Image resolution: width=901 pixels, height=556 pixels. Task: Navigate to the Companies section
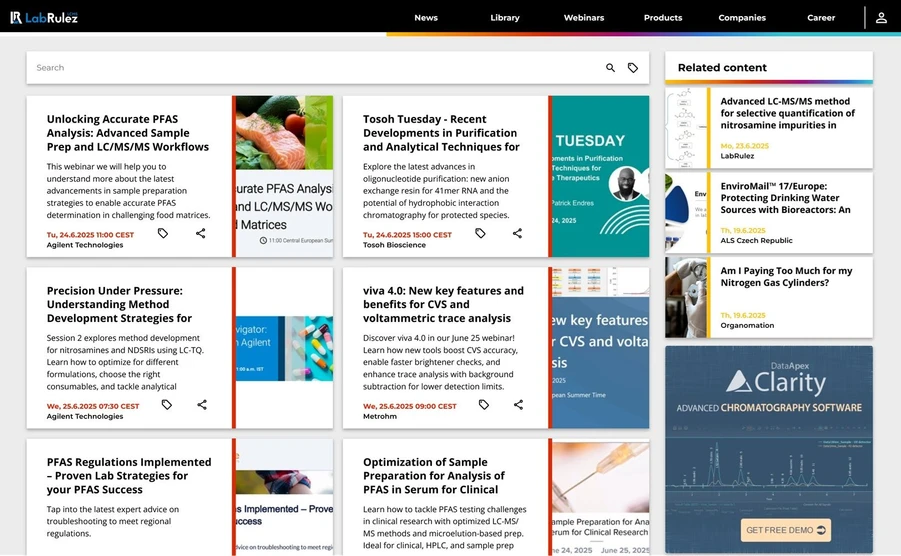pyautogui.click(x=742, y=18)
